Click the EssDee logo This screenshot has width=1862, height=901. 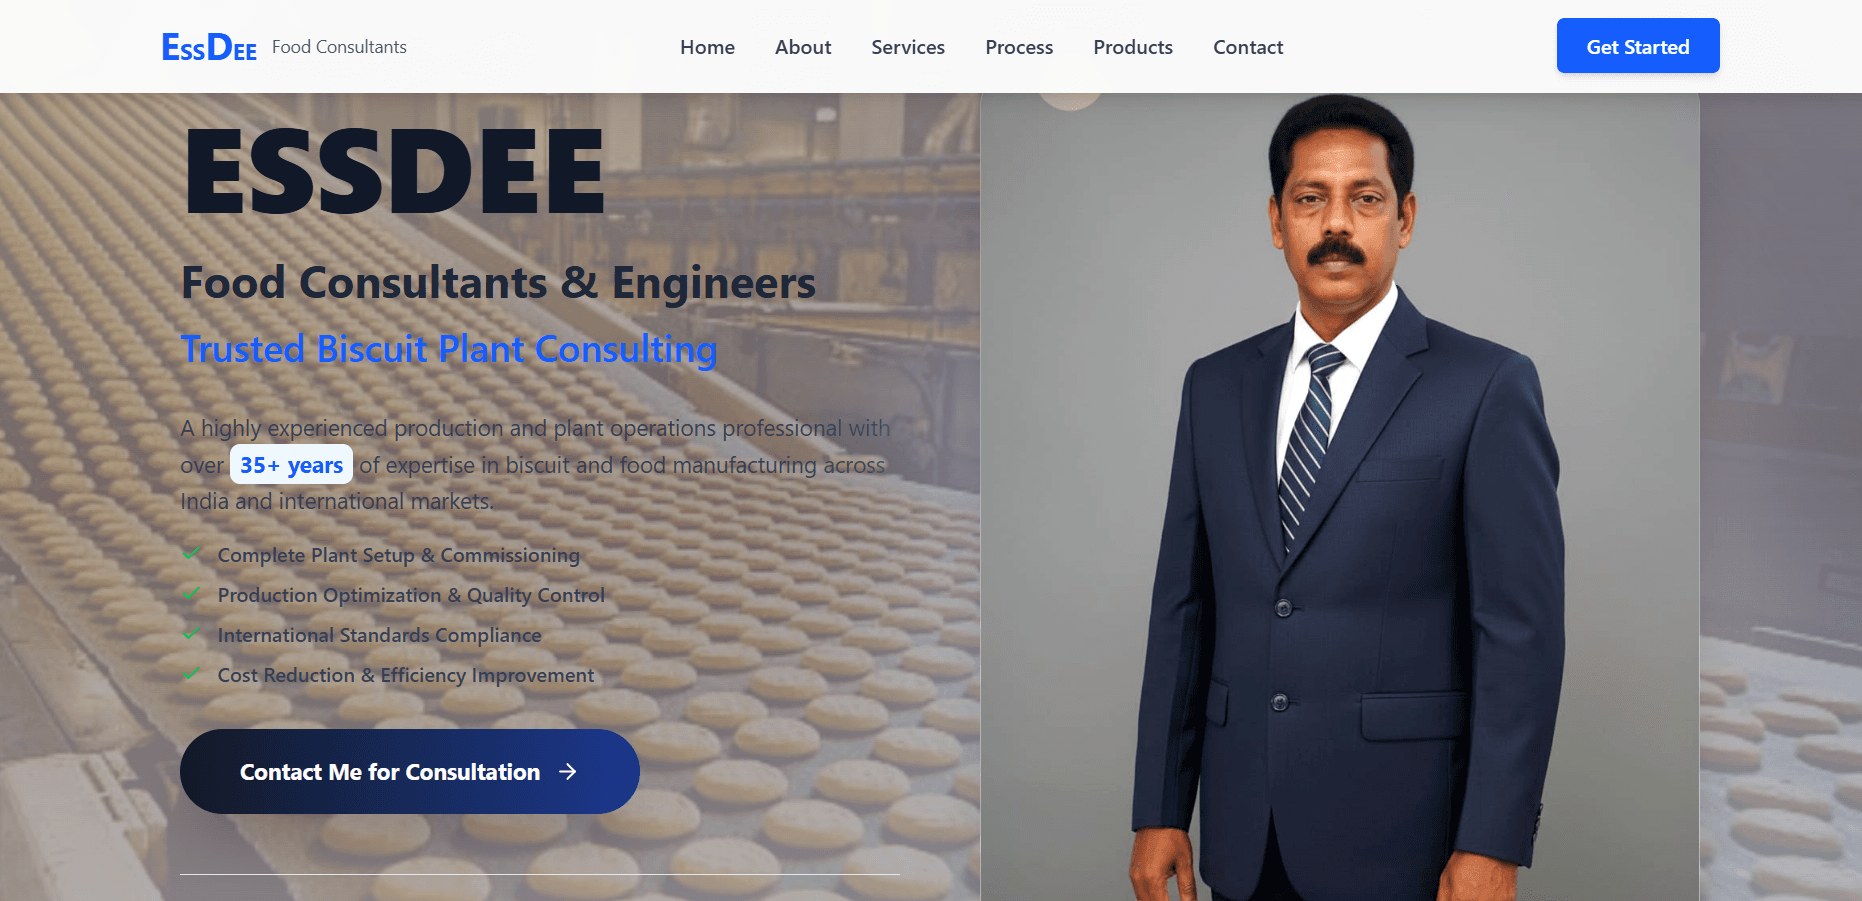(209, 45)
